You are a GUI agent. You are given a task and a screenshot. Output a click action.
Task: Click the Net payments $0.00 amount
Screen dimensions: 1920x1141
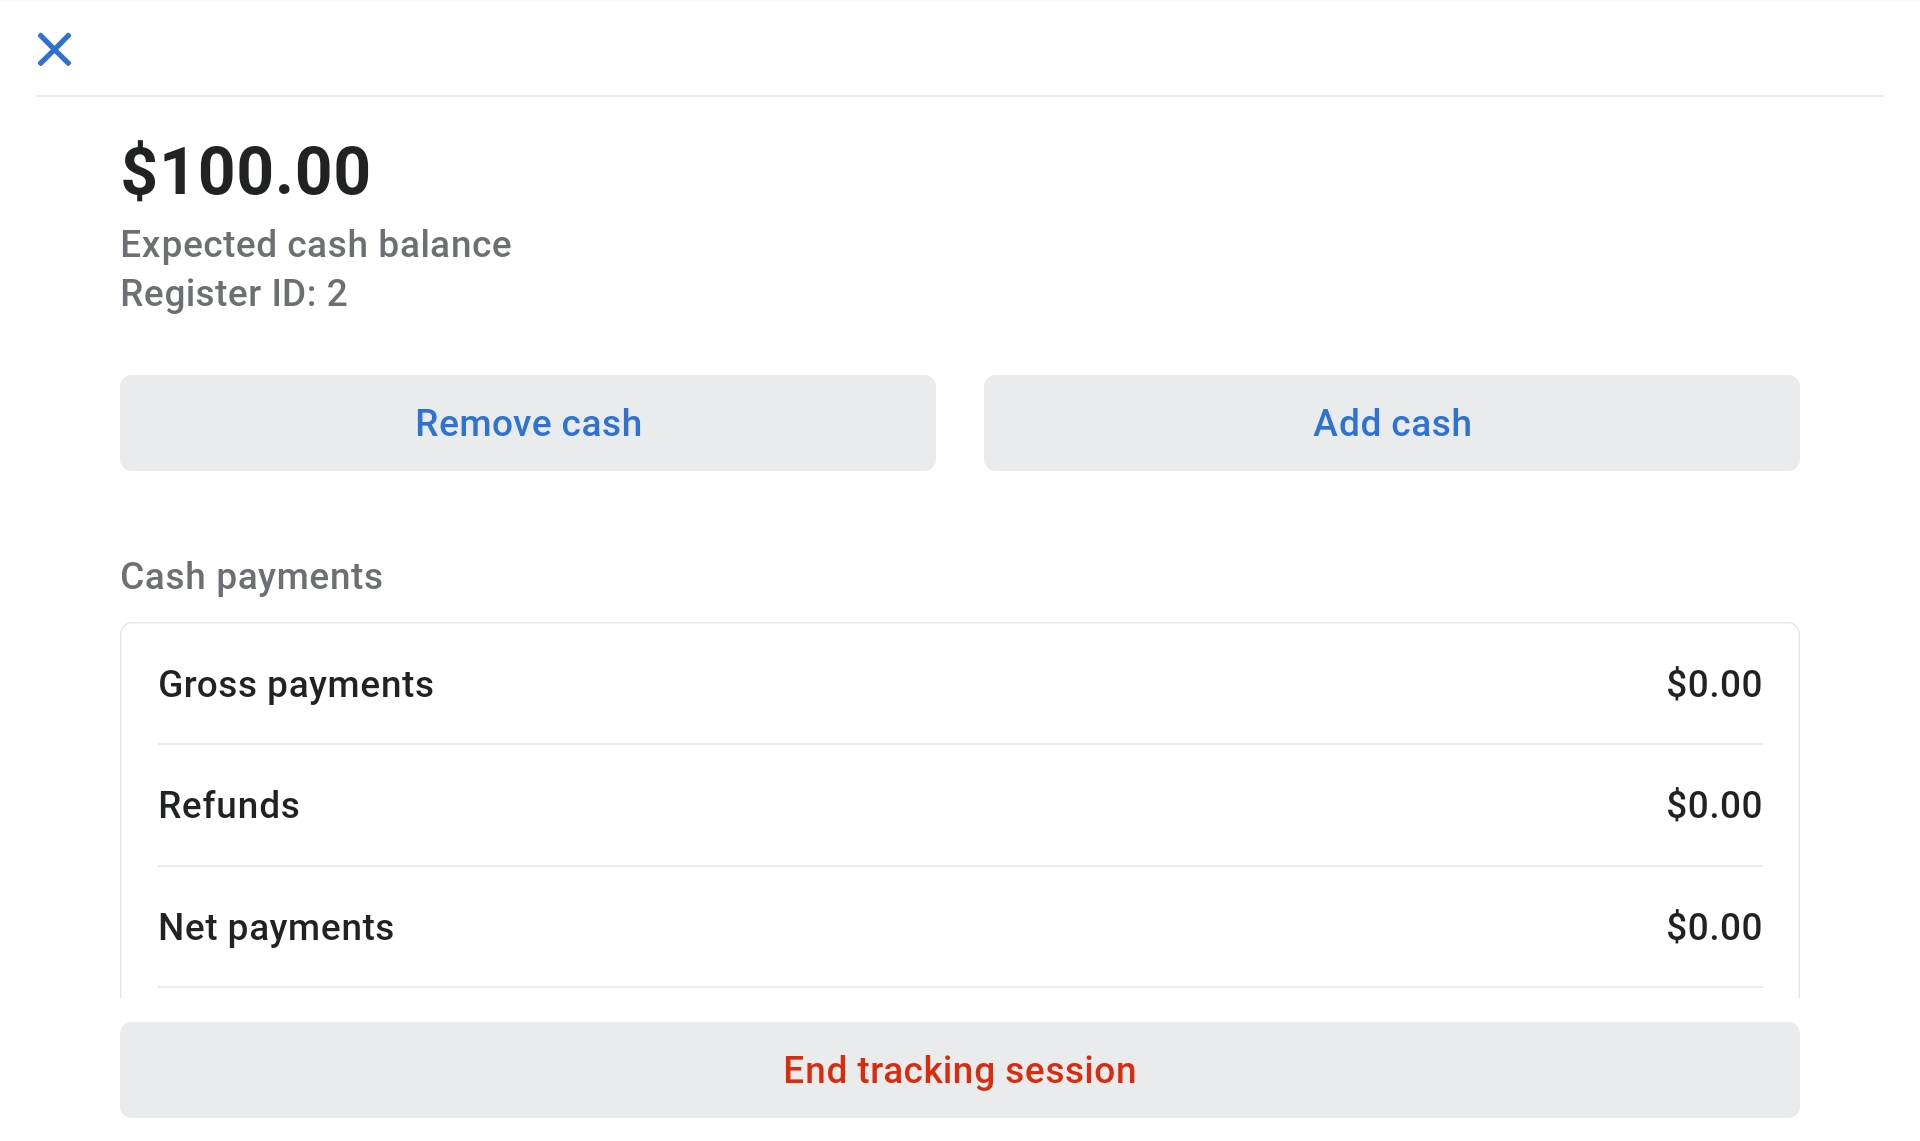[x=1713, y=927]
